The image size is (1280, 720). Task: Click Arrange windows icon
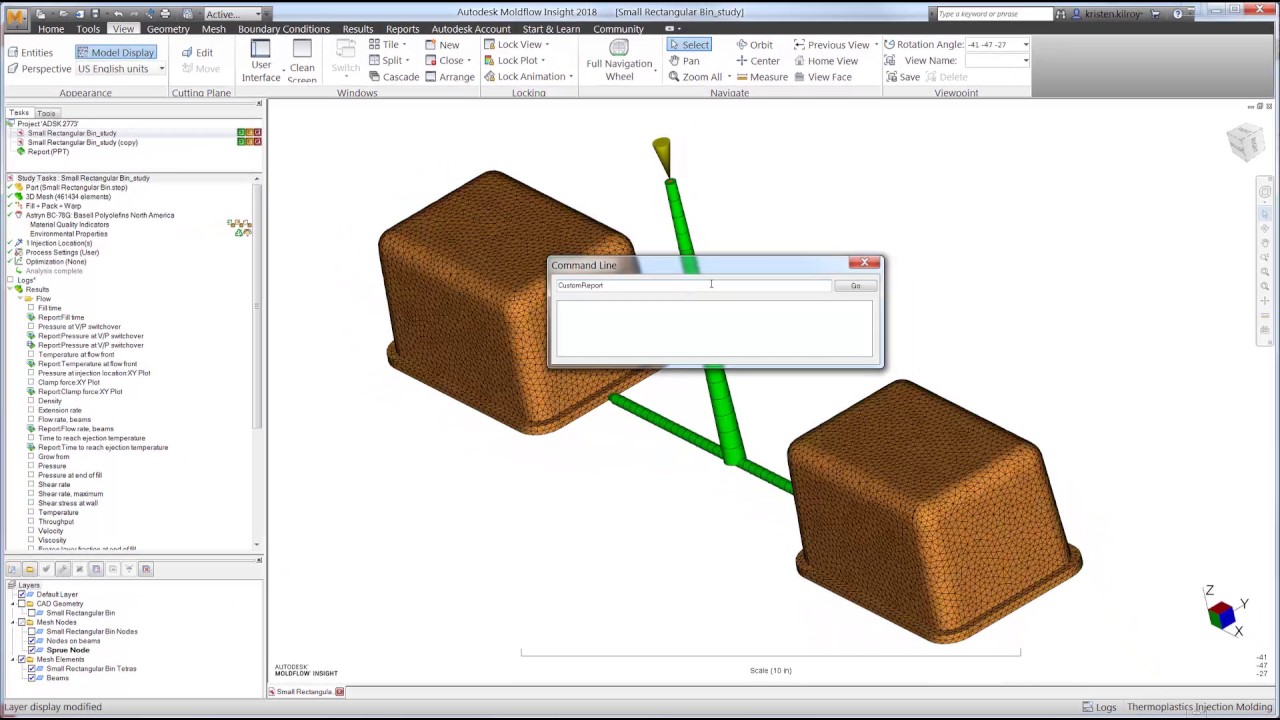click(x=449, y=77)
